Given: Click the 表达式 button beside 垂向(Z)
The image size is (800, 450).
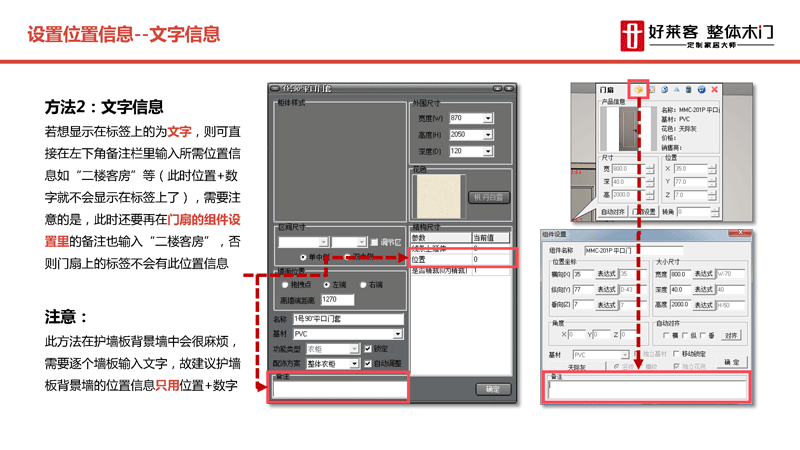Looking at the screenshot, I should 607,305.
